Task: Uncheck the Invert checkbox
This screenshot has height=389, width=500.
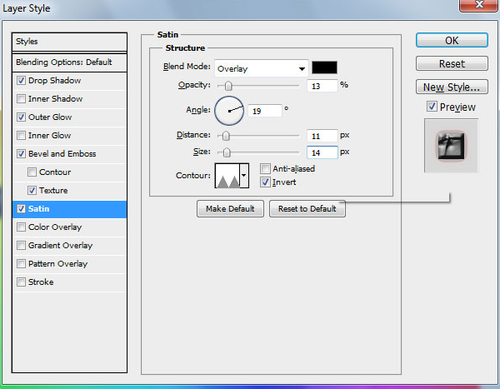Action: 265,182
